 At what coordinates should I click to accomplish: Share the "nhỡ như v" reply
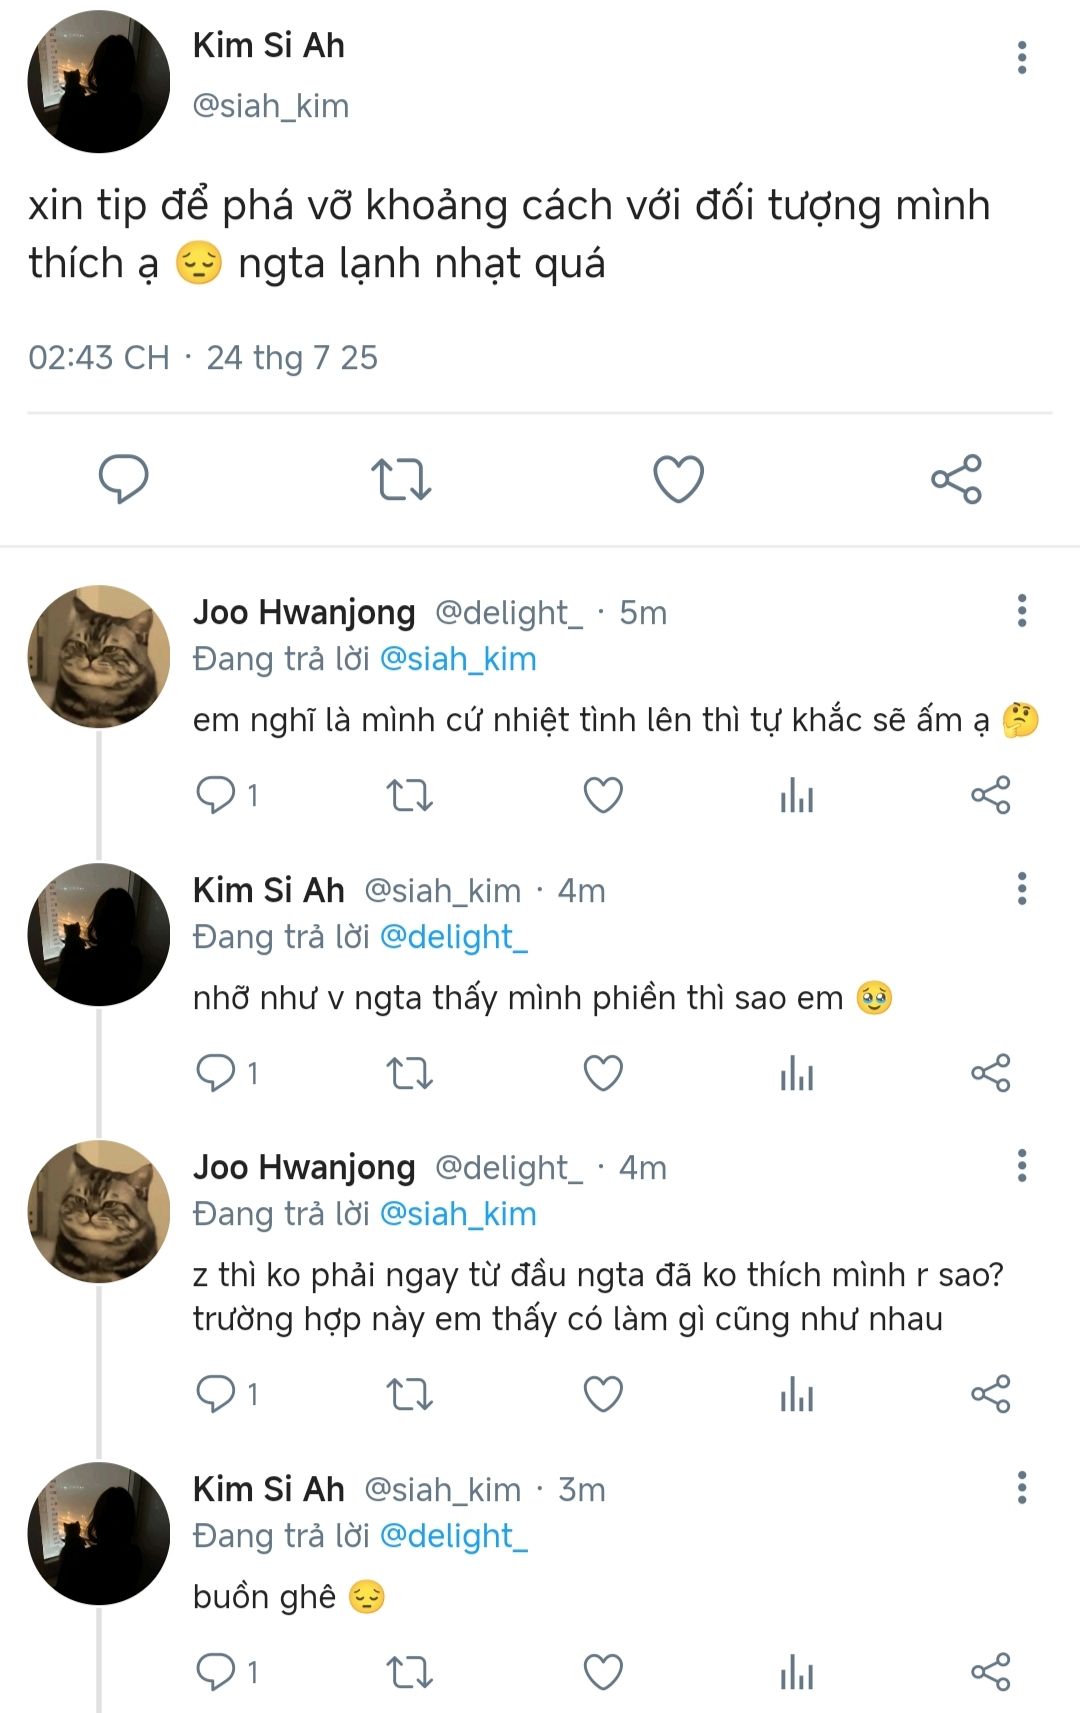(x=991, y=1074)
